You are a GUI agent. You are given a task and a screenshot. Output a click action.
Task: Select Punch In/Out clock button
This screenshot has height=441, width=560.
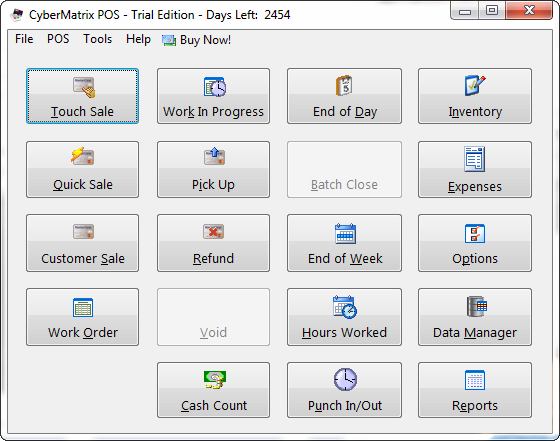pyautogui.click(x=344, y=390)
